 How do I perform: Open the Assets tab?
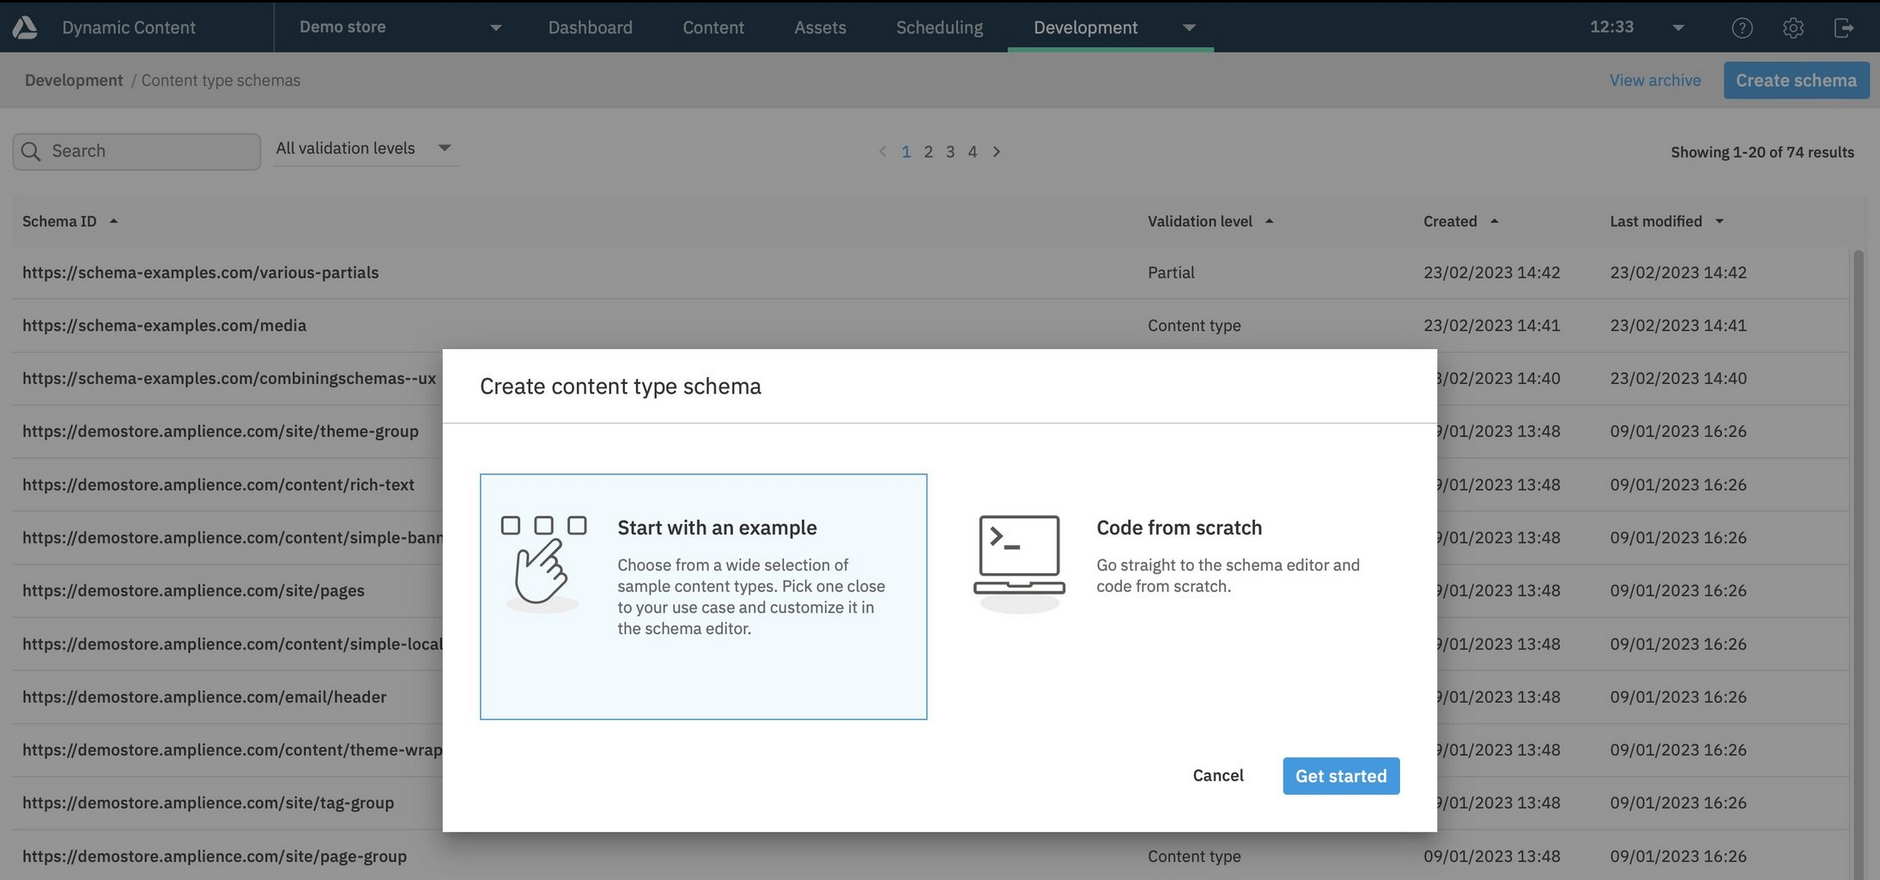(x=820, y=28)
